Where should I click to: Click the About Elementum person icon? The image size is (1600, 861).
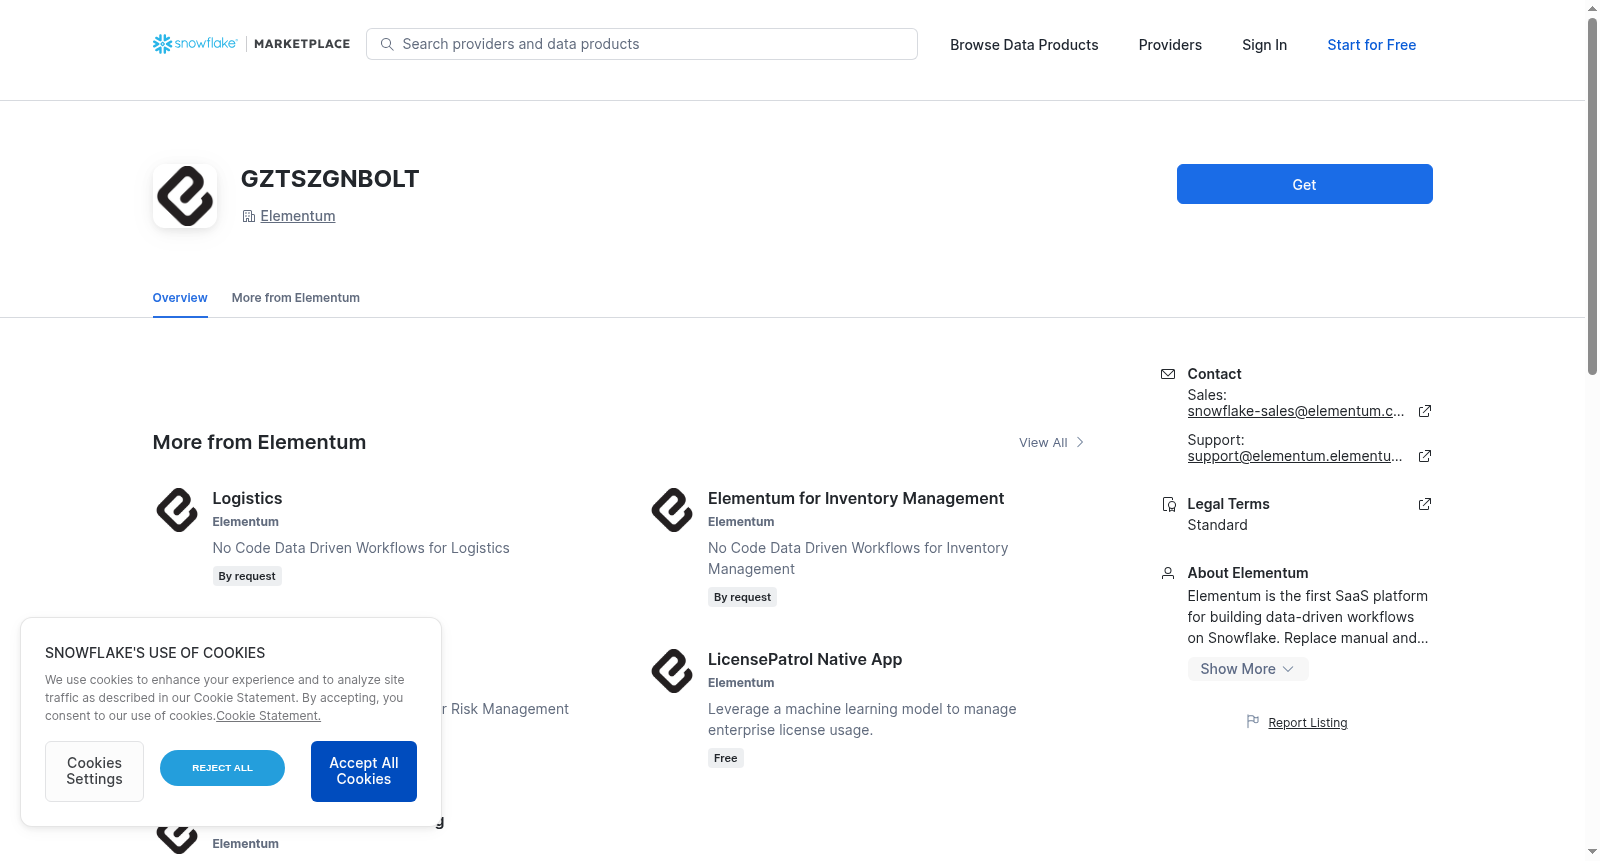[1168, 573]
